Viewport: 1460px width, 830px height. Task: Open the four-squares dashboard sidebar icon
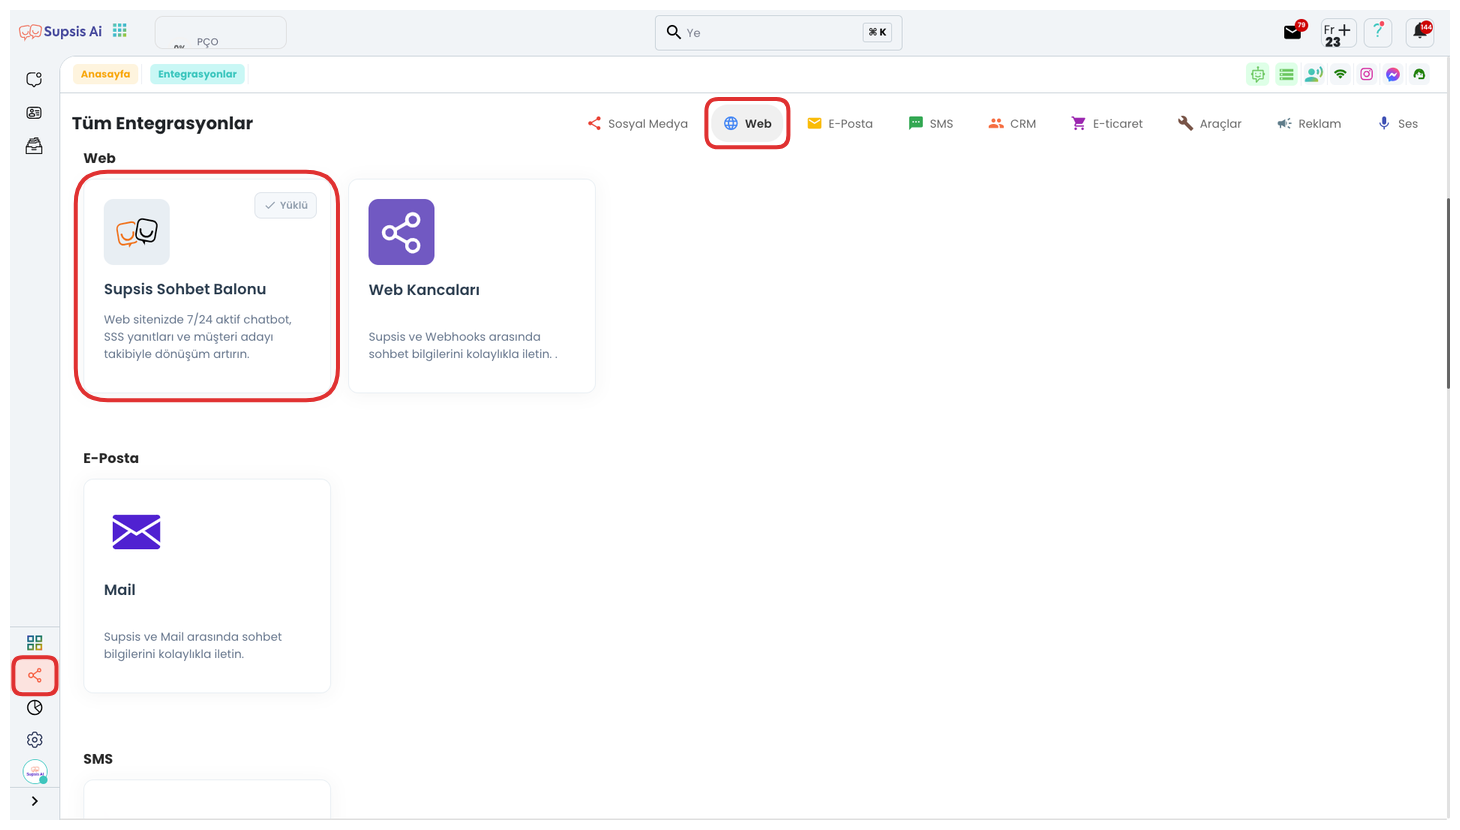(35, 642)
